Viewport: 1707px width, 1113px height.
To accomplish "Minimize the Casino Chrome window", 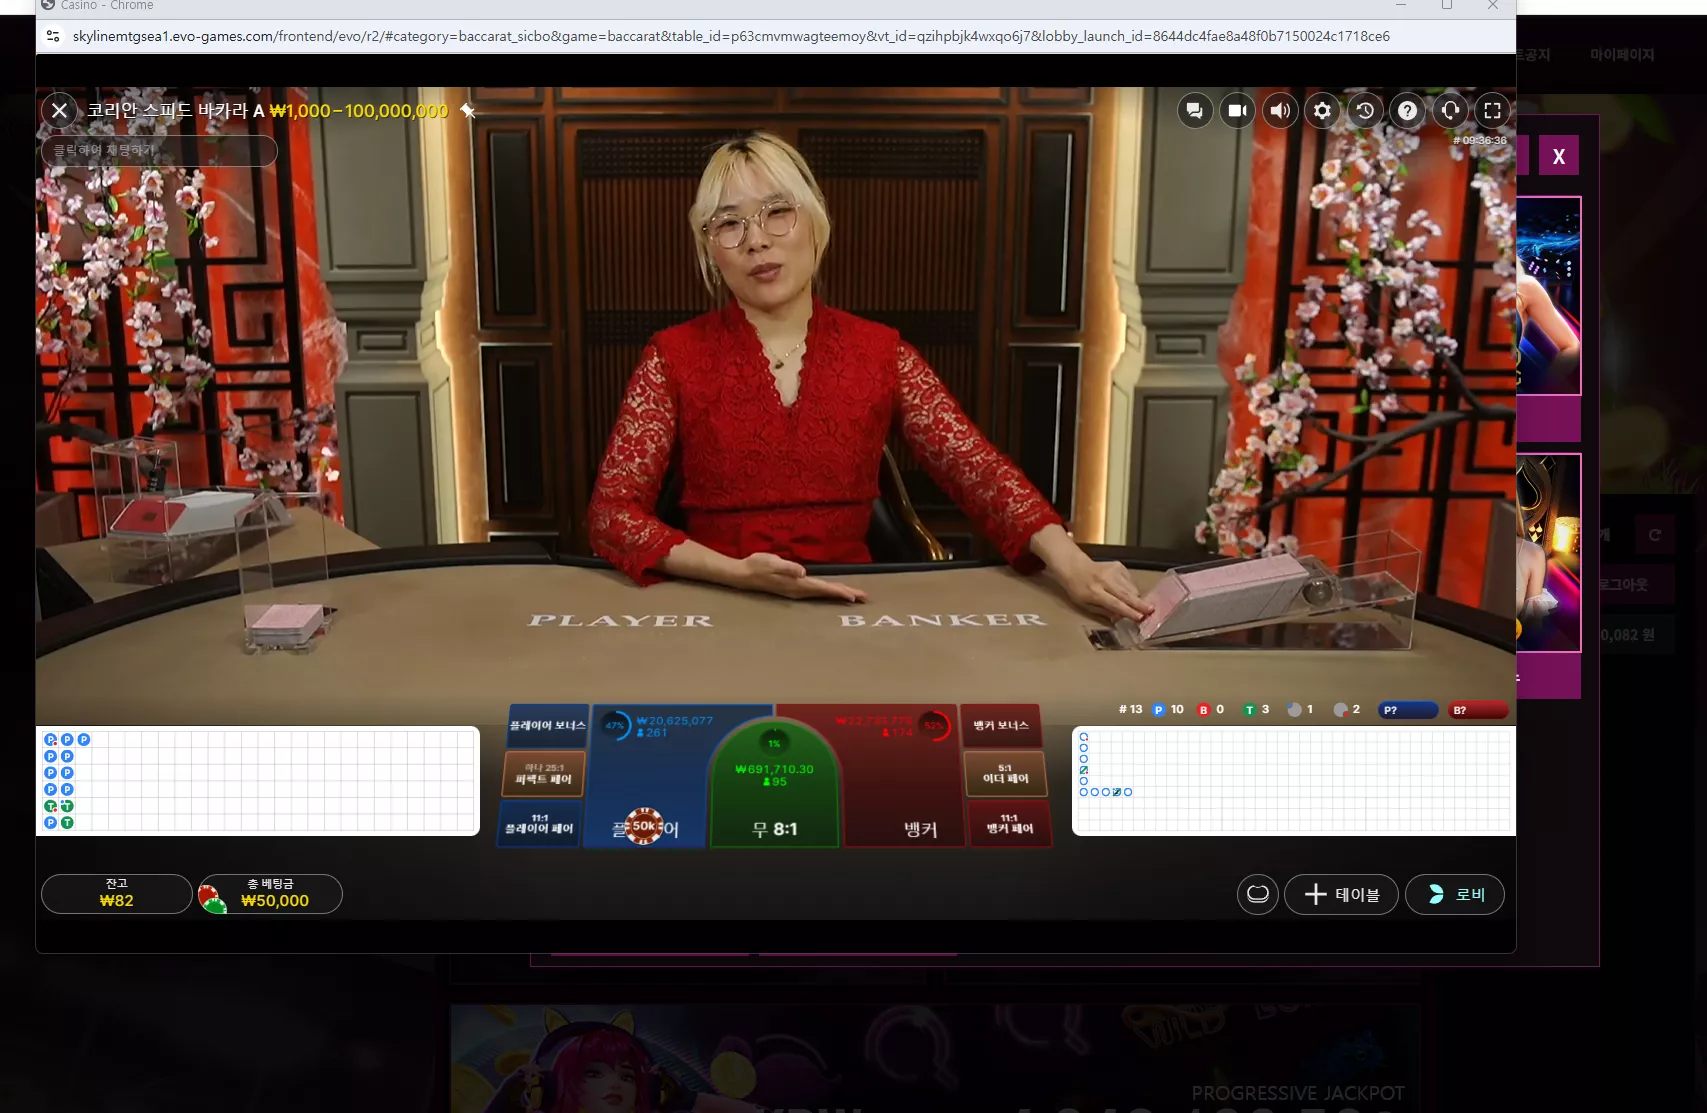I will pos(1401,5).
